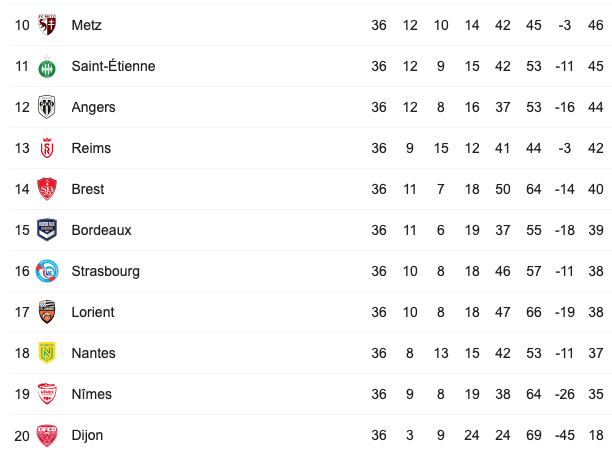Click the Nantes yellow shield logo
Viewport: 612px width, 458px height.
coord(47,353)
